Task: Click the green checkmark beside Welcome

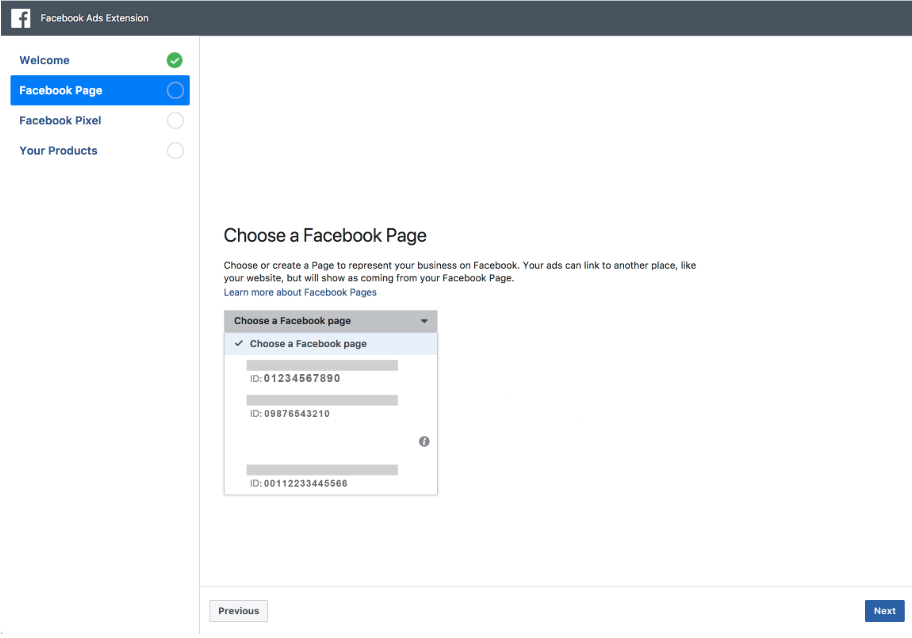Action: pos(174,60)
